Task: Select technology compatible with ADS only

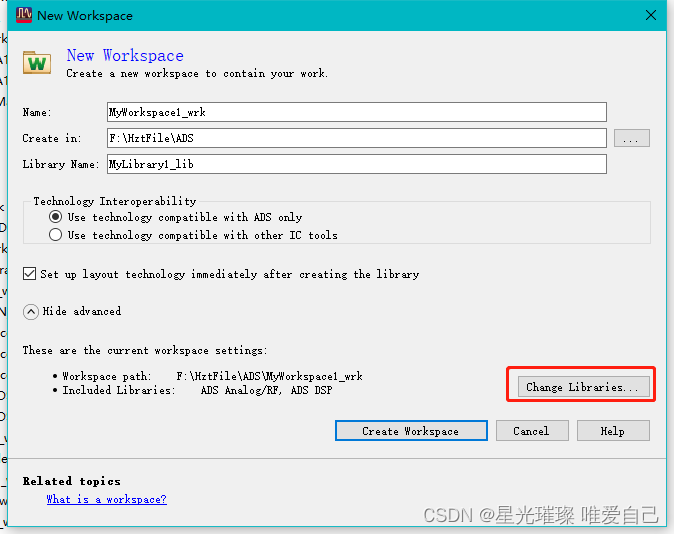Action: tap(55, 217)
